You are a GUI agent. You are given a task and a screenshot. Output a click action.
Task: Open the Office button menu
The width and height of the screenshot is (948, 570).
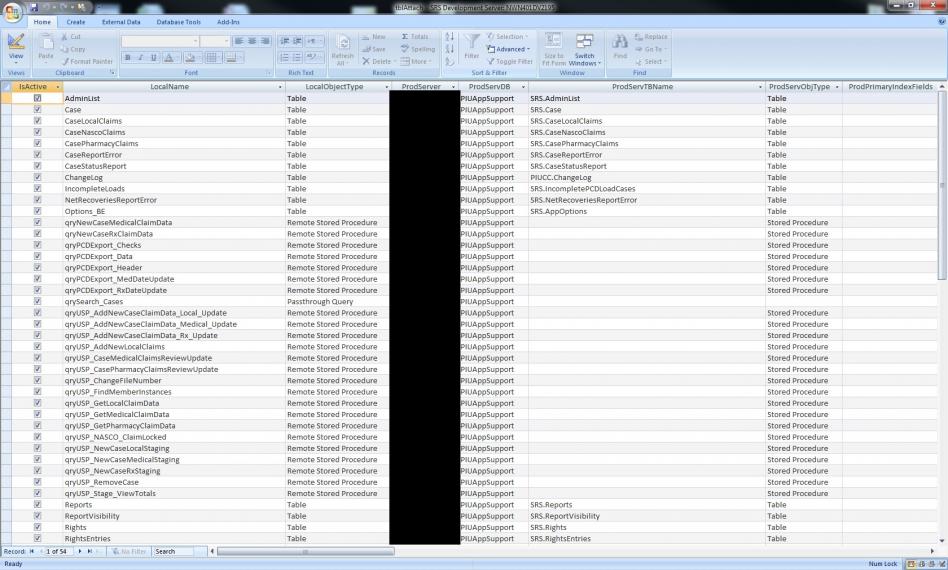tap(12, 11)
